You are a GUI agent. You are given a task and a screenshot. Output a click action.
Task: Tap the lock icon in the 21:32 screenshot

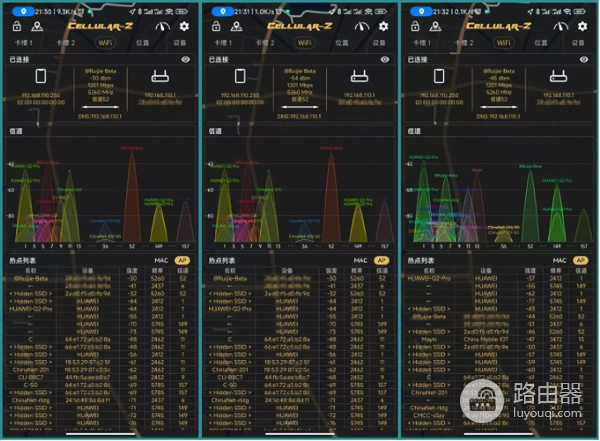coord(415,26)
